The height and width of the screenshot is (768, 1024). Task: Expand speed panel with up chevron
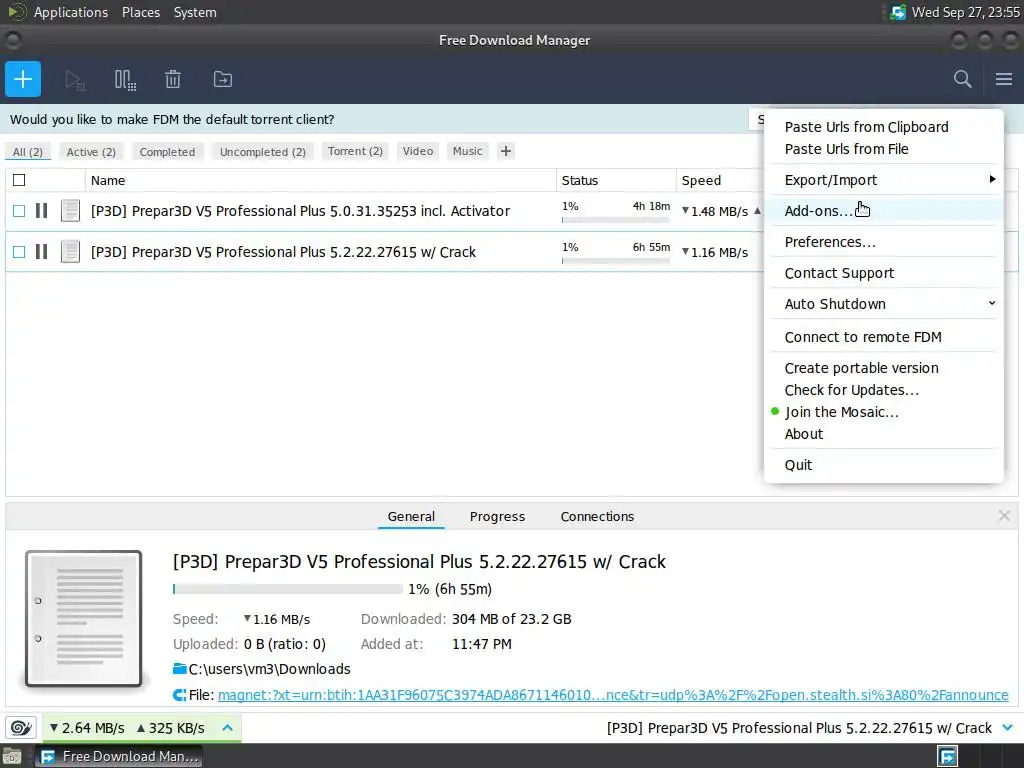click(227, 728)
